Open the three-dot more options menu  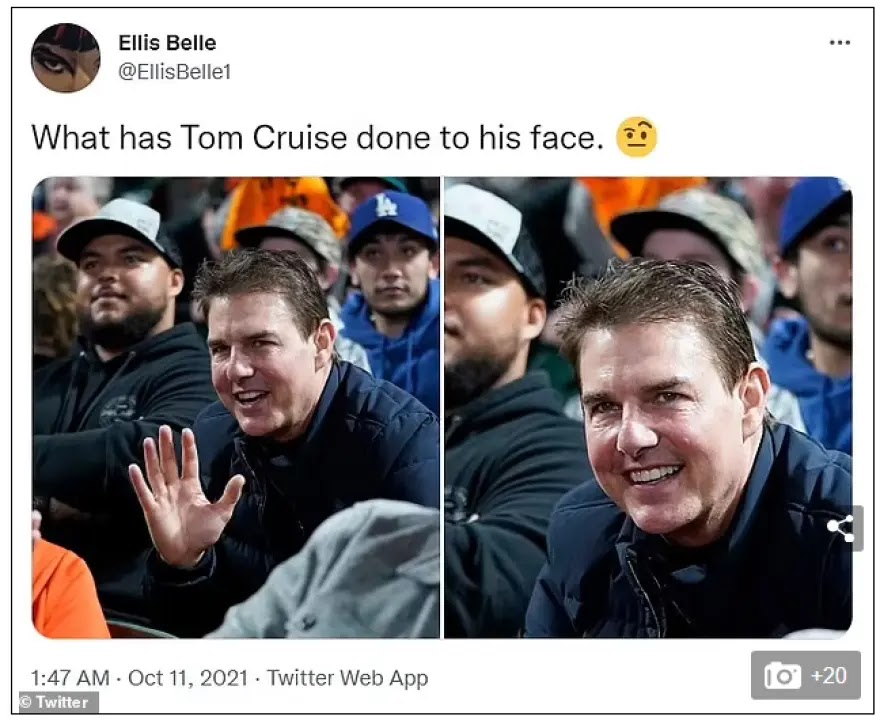840,43
